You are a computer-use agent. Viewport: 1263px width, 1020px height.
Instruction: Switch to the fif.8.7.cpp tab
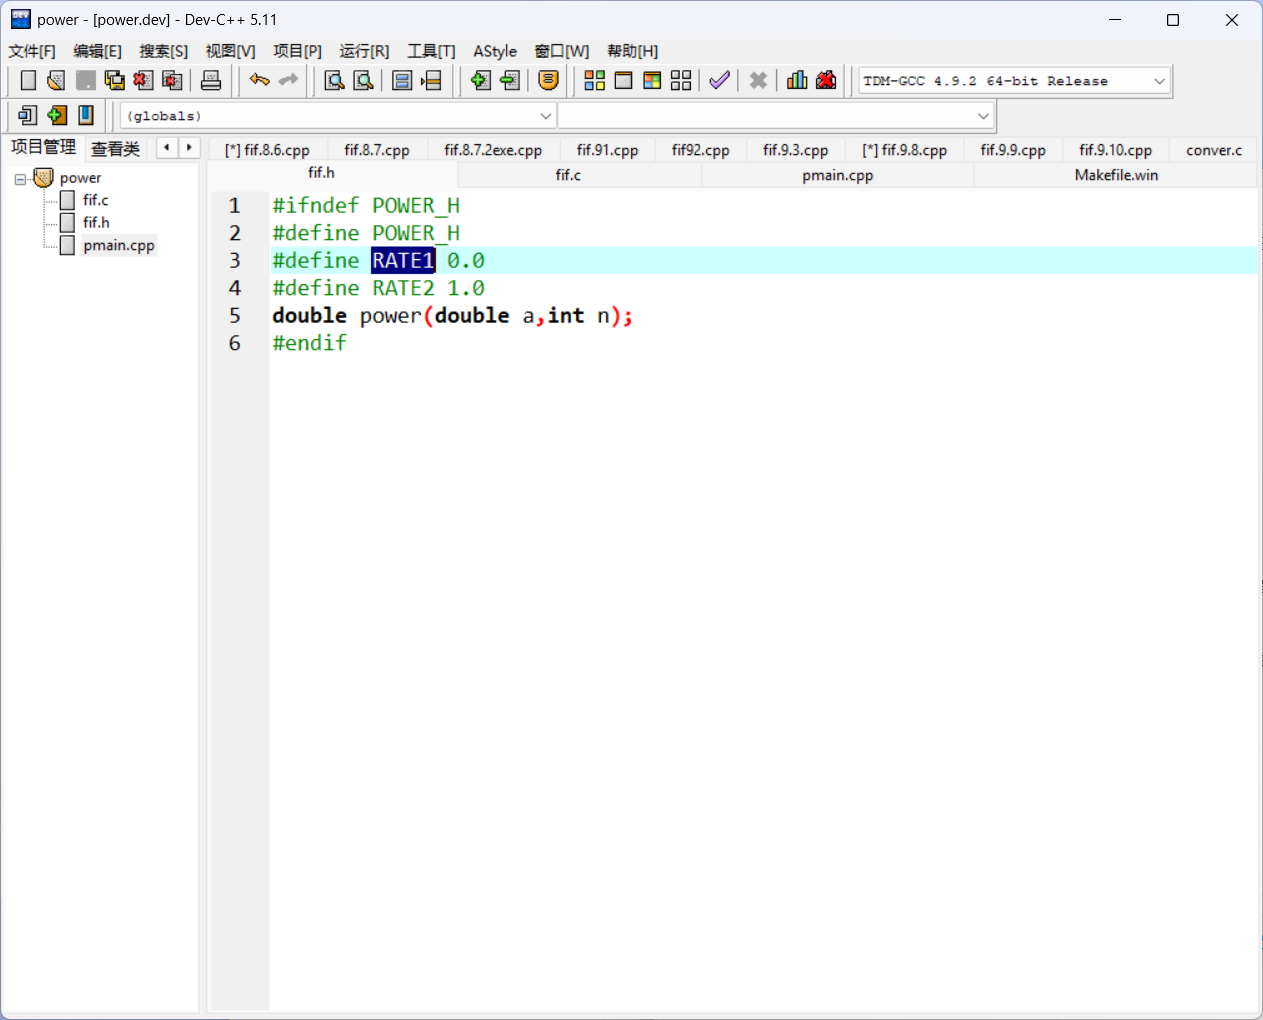click(377, 150)
